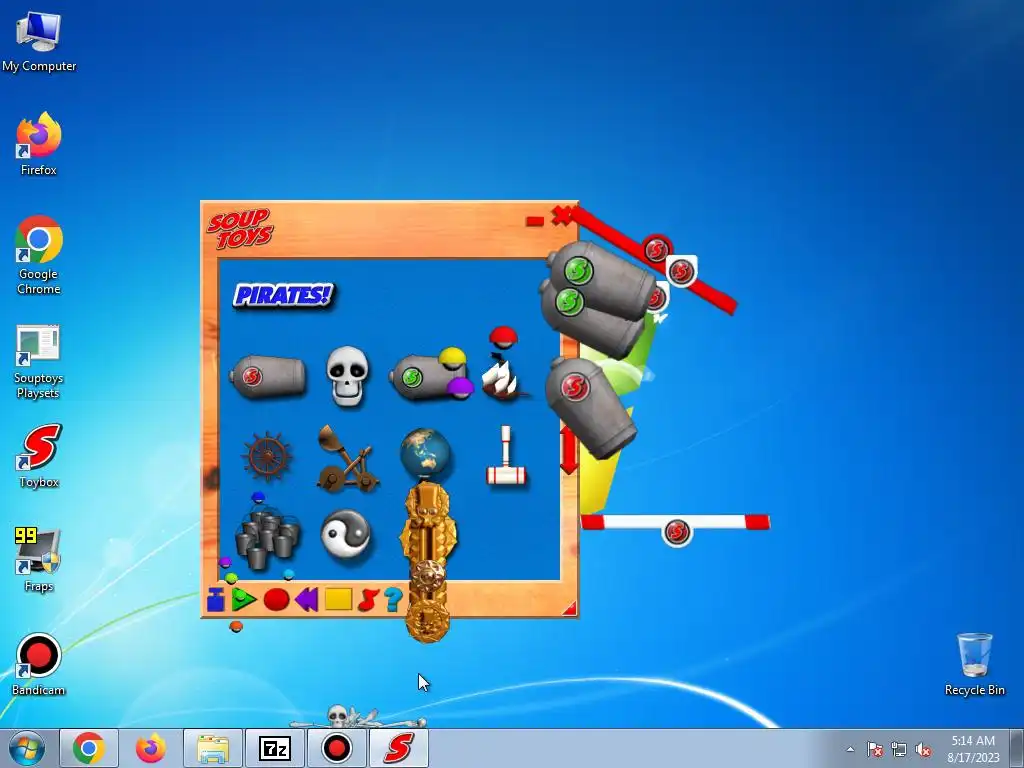Click the S pivot on the white horizontal plank
Image resolution: width=1024 pixels, height=768 pixels.
click(x=677, y=532)
